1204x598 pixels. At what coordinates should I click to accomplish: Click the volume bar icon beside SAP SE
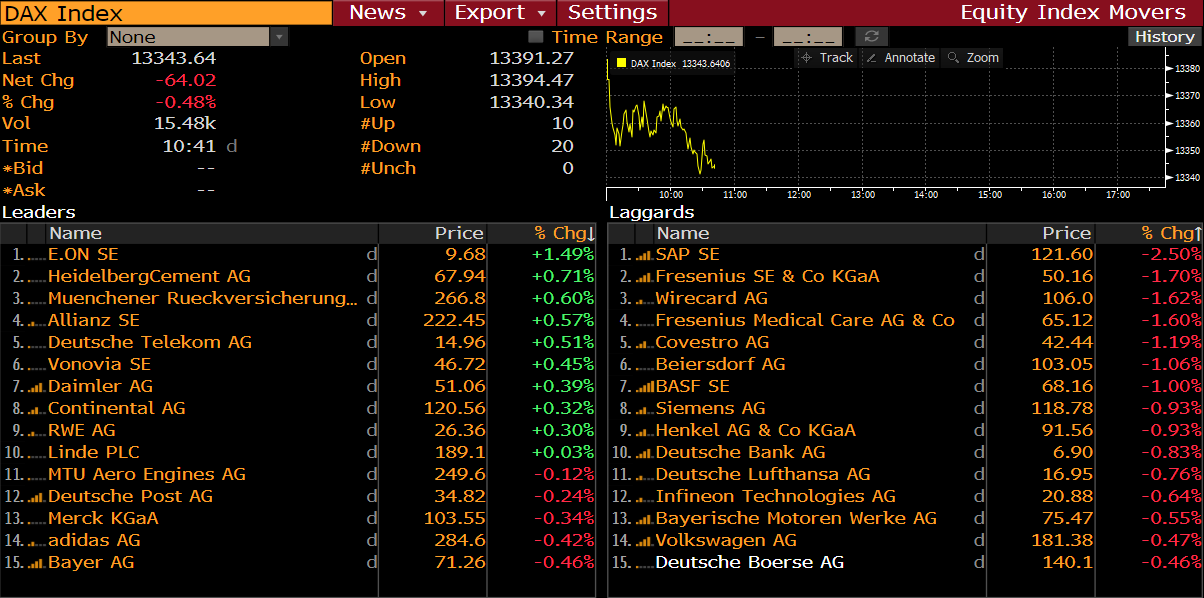click(643, 255)
